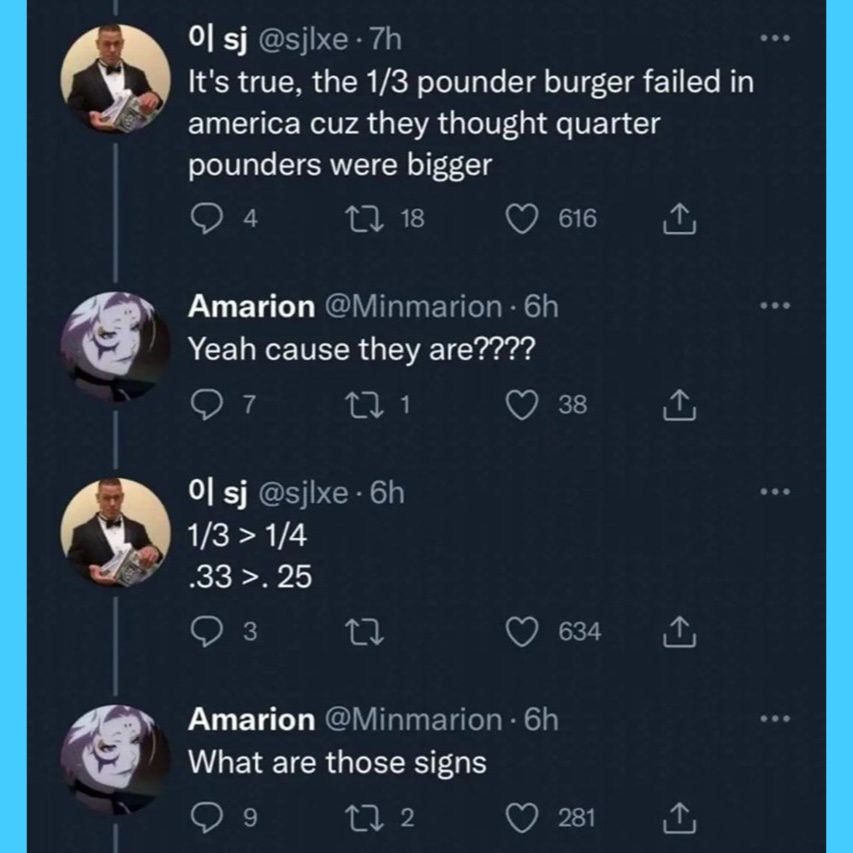Reply to the "1/3 > 1/4" tweet
853x853 pixels.
click(205, 632)
